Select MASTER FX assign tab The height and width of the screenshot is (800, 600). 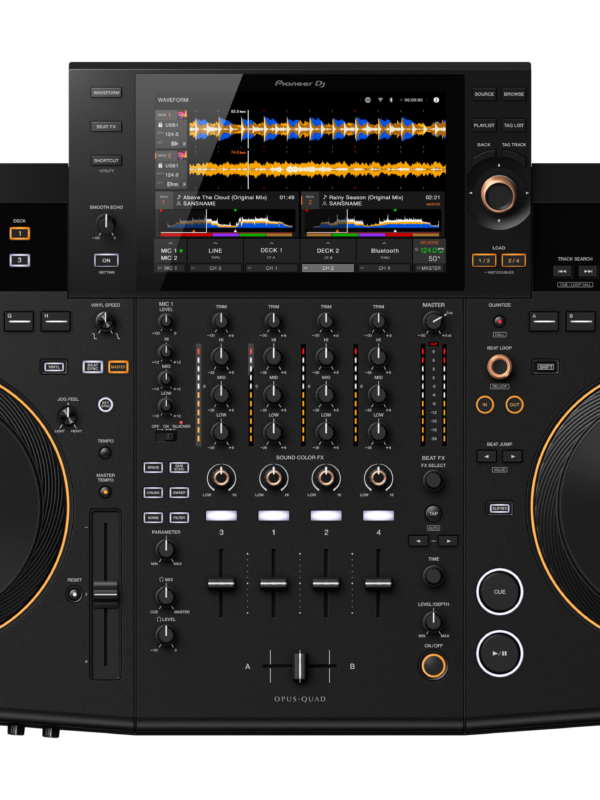point(430,268)
